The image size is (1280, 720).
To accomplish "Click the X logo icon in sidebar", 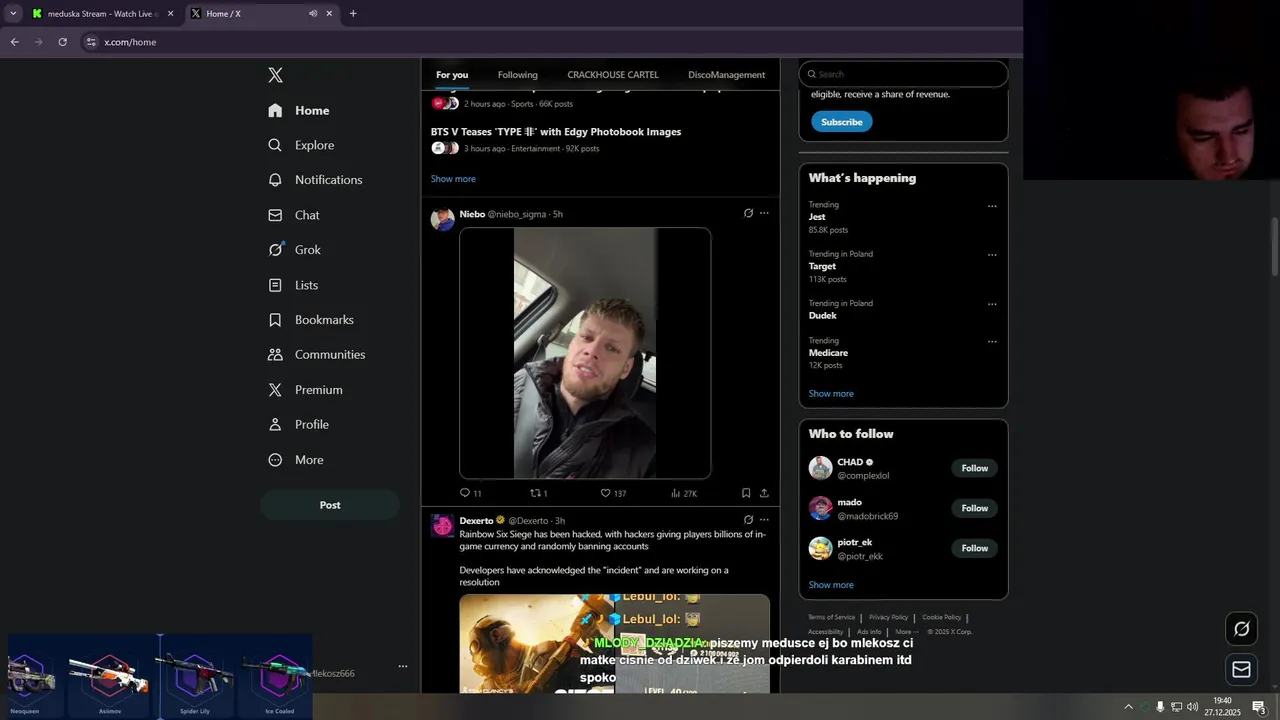I will click(276, 75).
